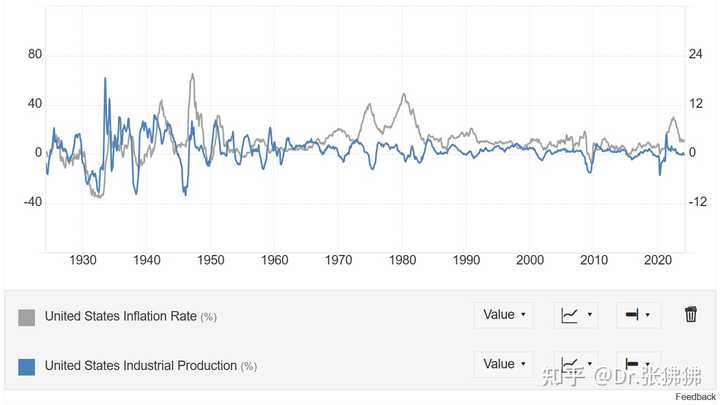Expand Value dropdown for Industrial Production
The height and width of the screenshot is (405, 720).
(504, 364)
